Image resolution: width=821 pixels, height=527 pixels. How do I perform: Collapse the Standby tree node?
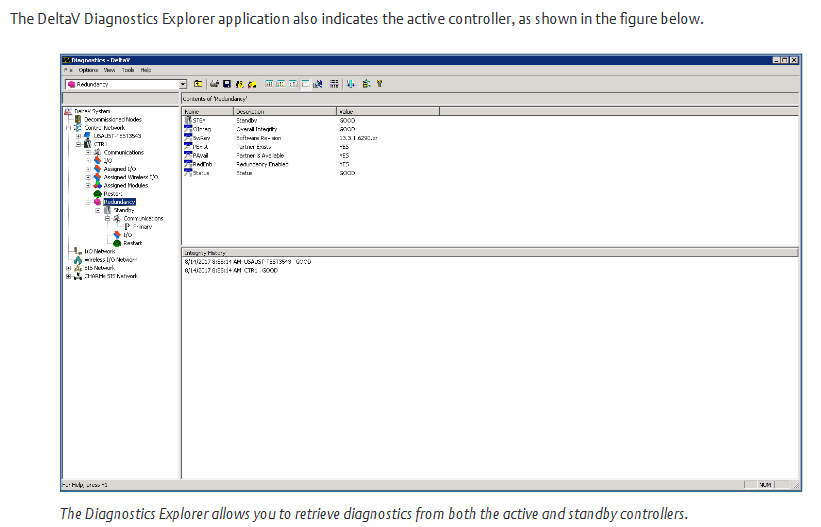(97, 210)
